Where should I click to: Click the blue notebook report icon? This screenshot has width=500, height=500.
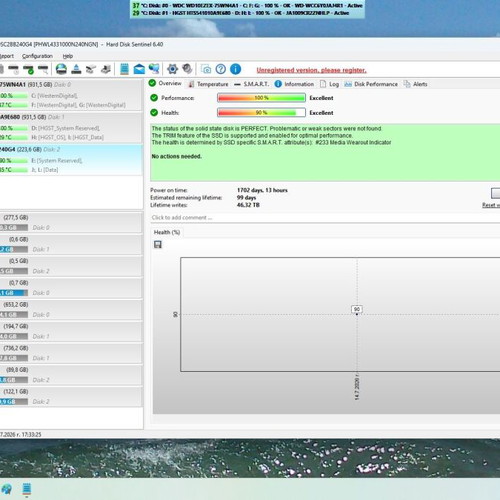coord(124,69)
